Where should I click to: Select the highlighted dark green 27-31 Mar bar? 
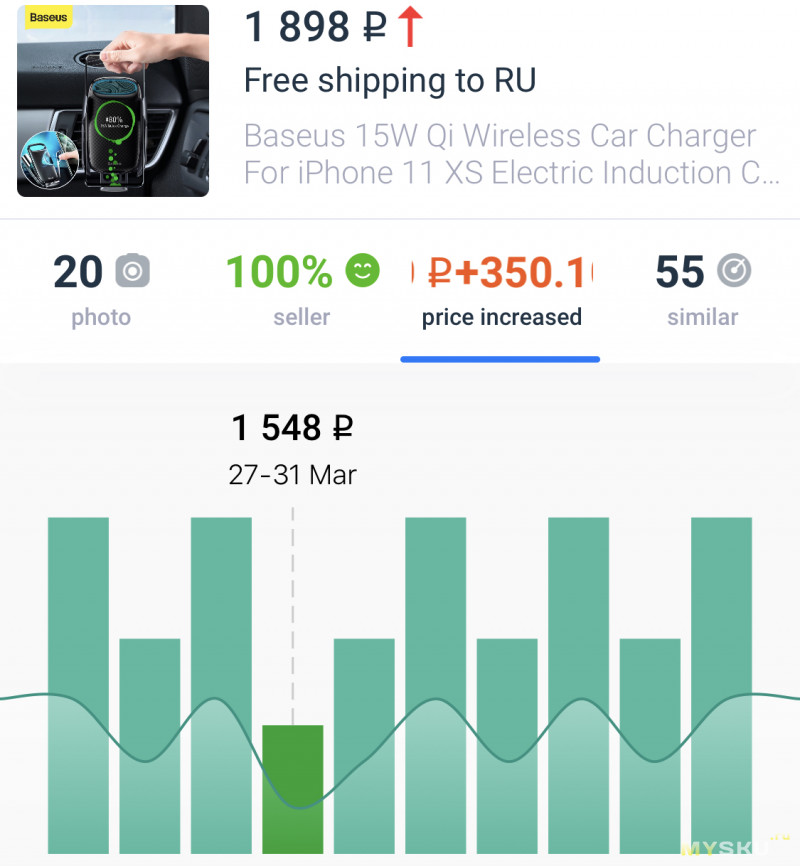(x=293, y=789)
